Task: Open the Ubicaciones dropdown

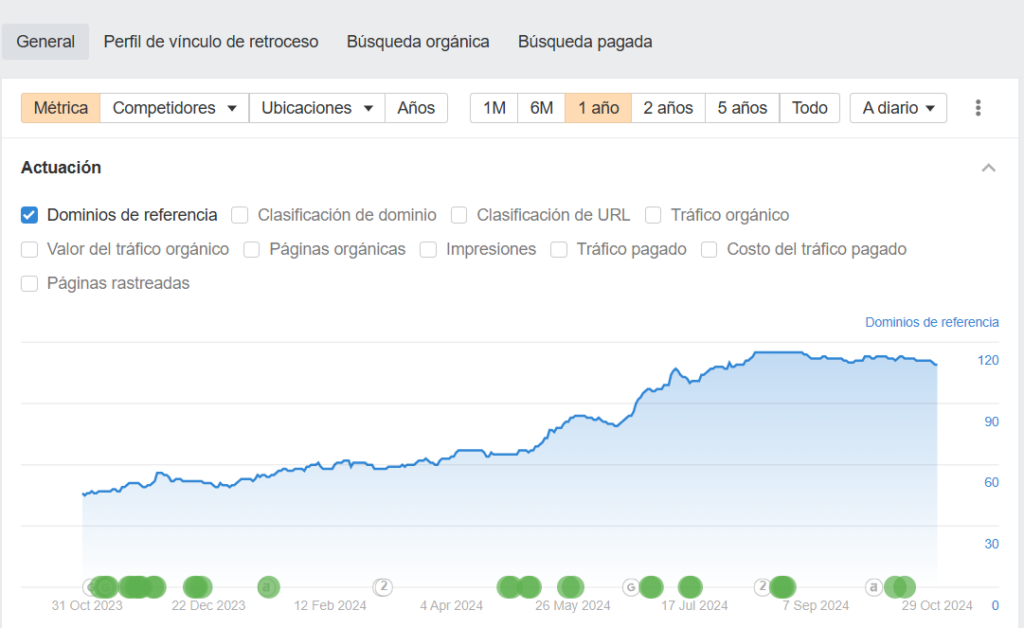Action: tap(317, 108)
